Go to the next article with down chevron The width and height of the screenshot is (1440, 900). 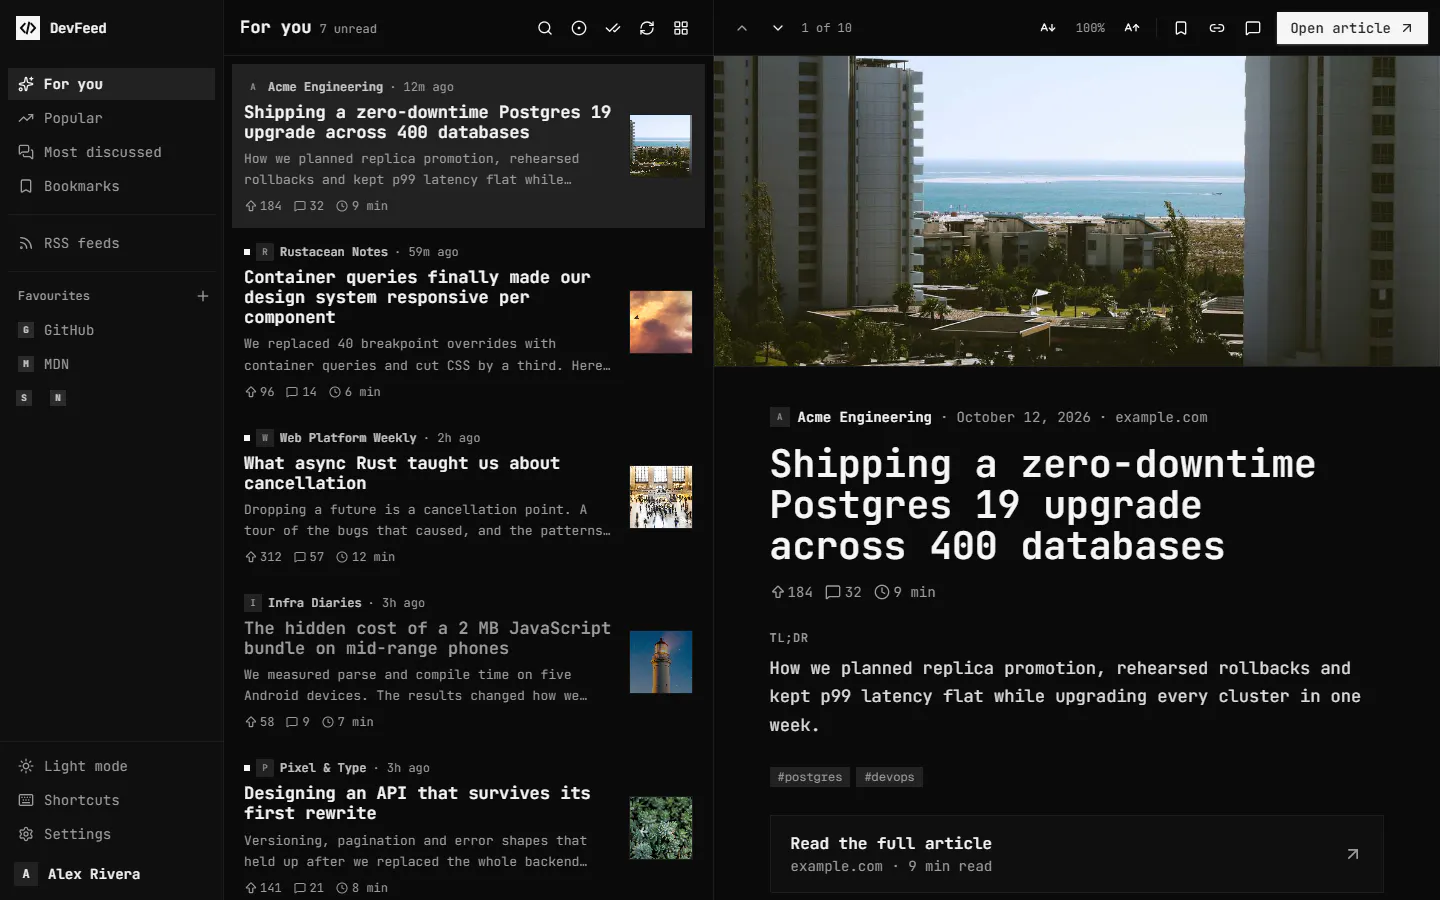778,28
